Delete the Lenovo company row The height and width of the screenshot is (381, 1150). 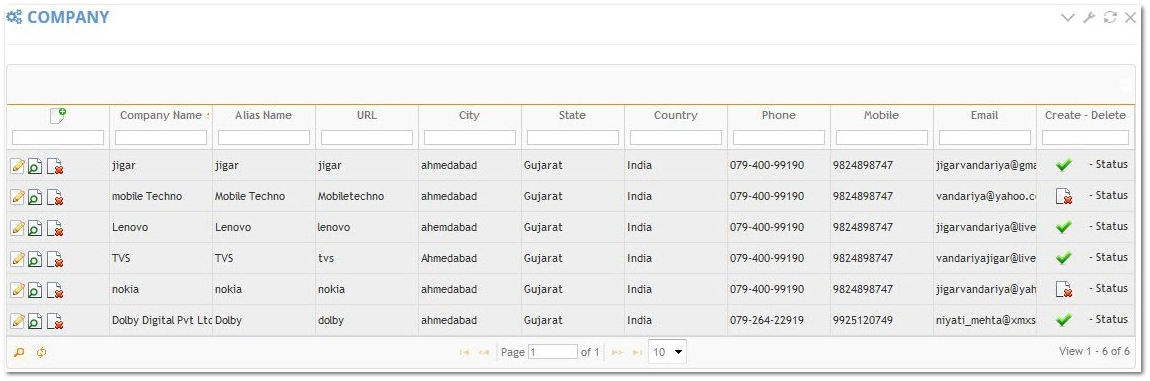(55, 228)
